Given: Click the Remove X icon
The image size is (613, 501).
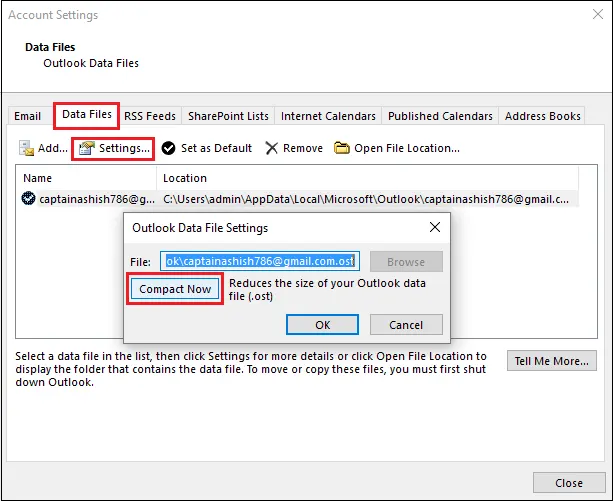Looking at the screenshot, I should coord(271,148).
